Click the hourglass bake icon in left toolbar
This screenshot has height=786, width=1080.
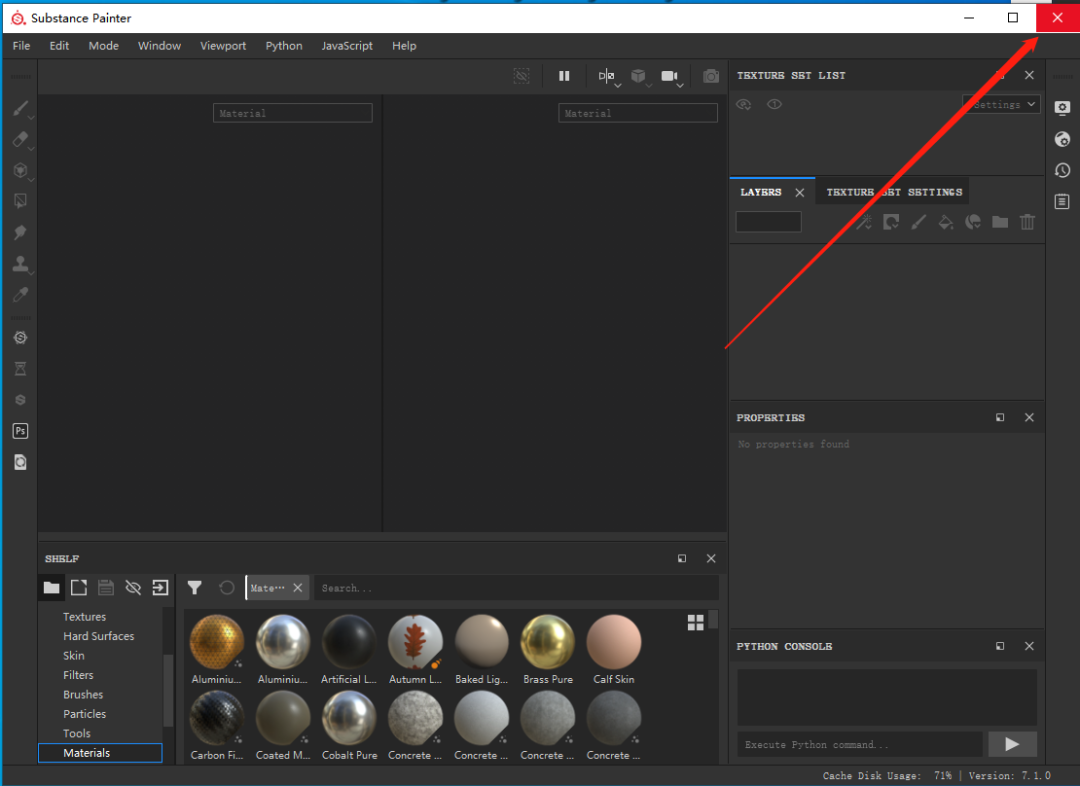point(20,369)
